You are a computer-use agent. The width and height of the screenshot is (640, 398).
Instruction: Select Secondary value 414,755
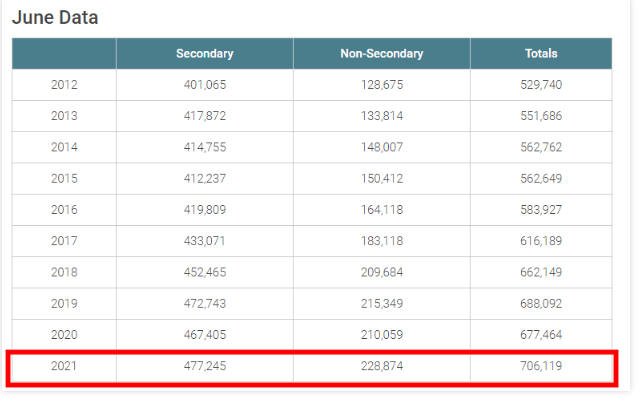tap(205, 147)
